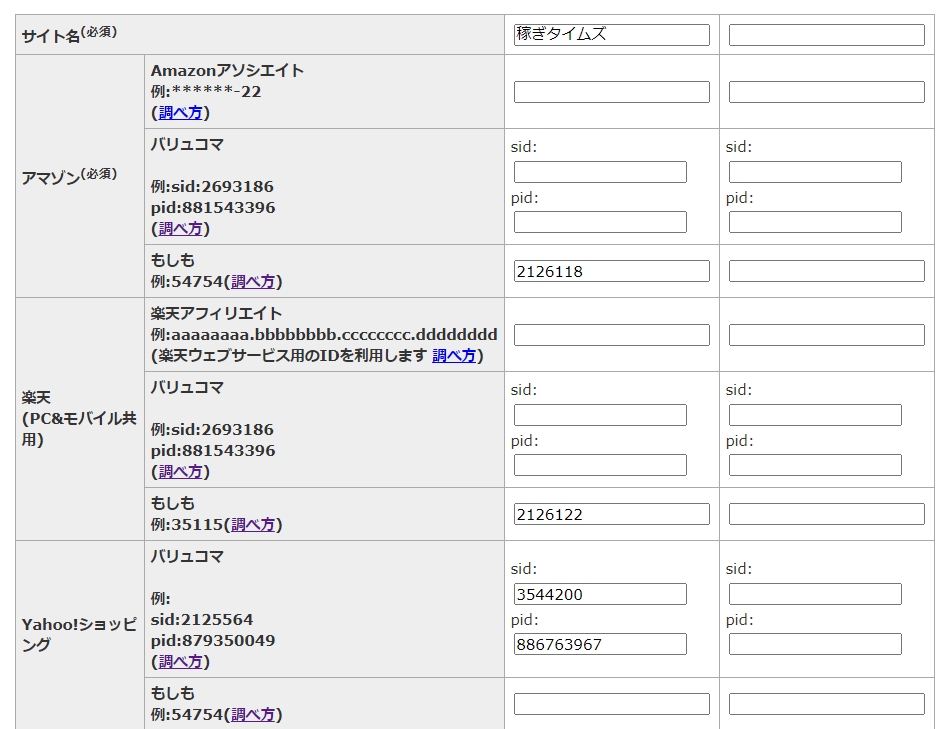Screen dimensions: 950x729
Task: Click the empty second-column site name field
Action: (826, 35)
